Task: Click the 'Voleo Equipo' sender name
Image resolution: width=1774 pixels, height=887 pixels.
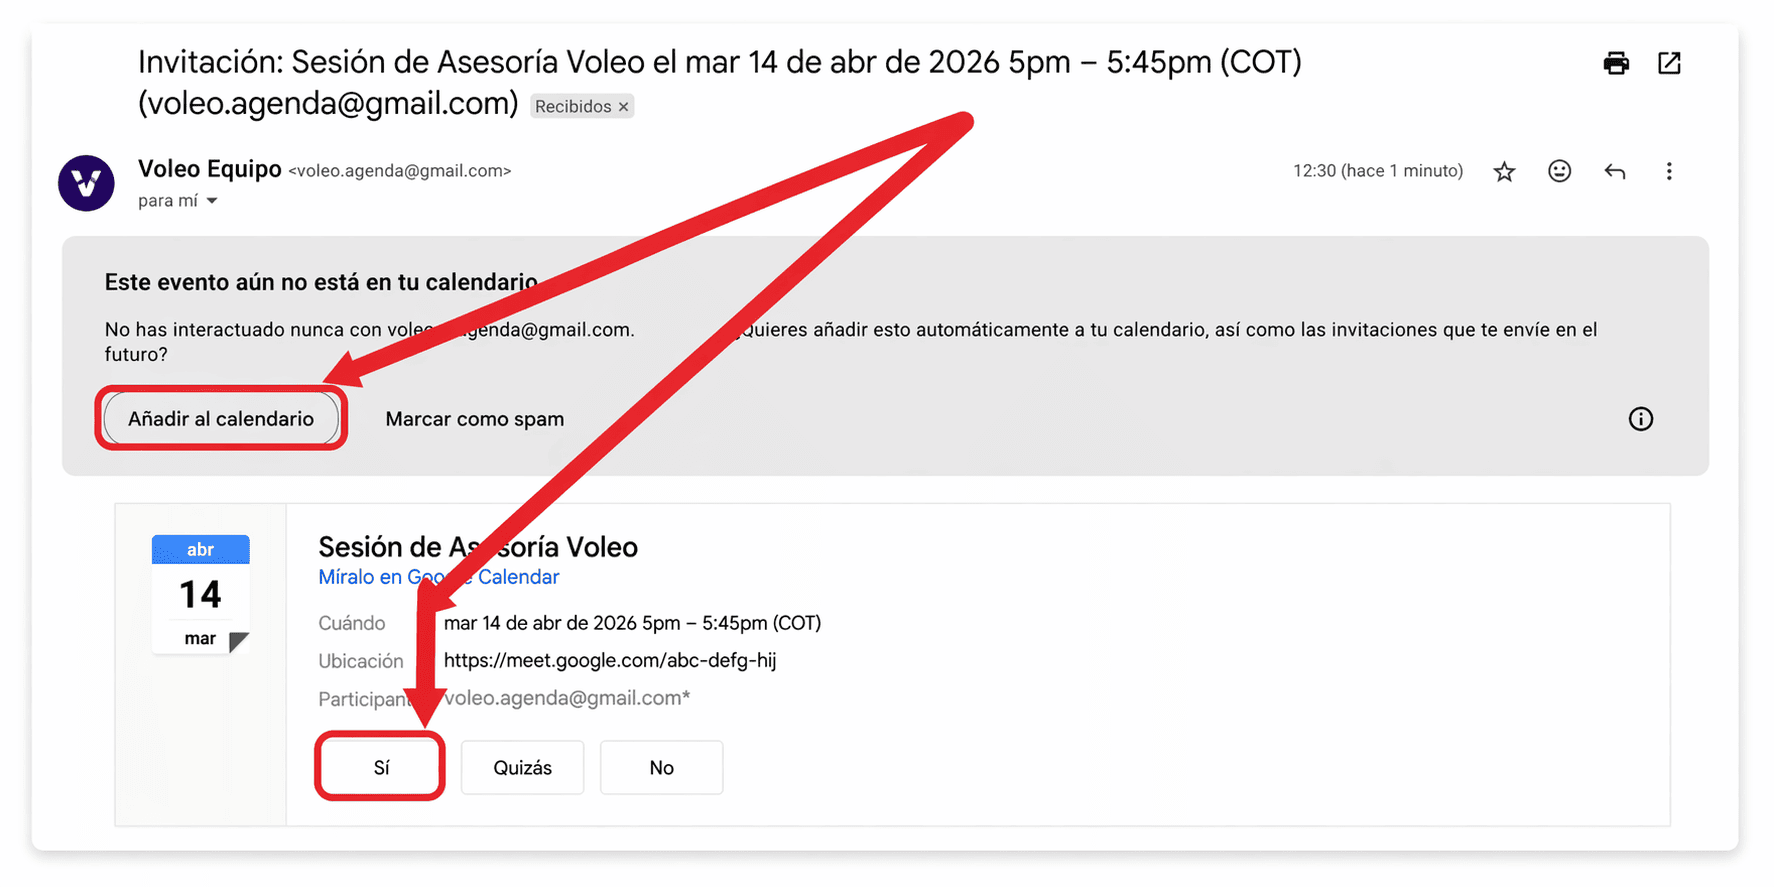Action: (x=209, y=169)
